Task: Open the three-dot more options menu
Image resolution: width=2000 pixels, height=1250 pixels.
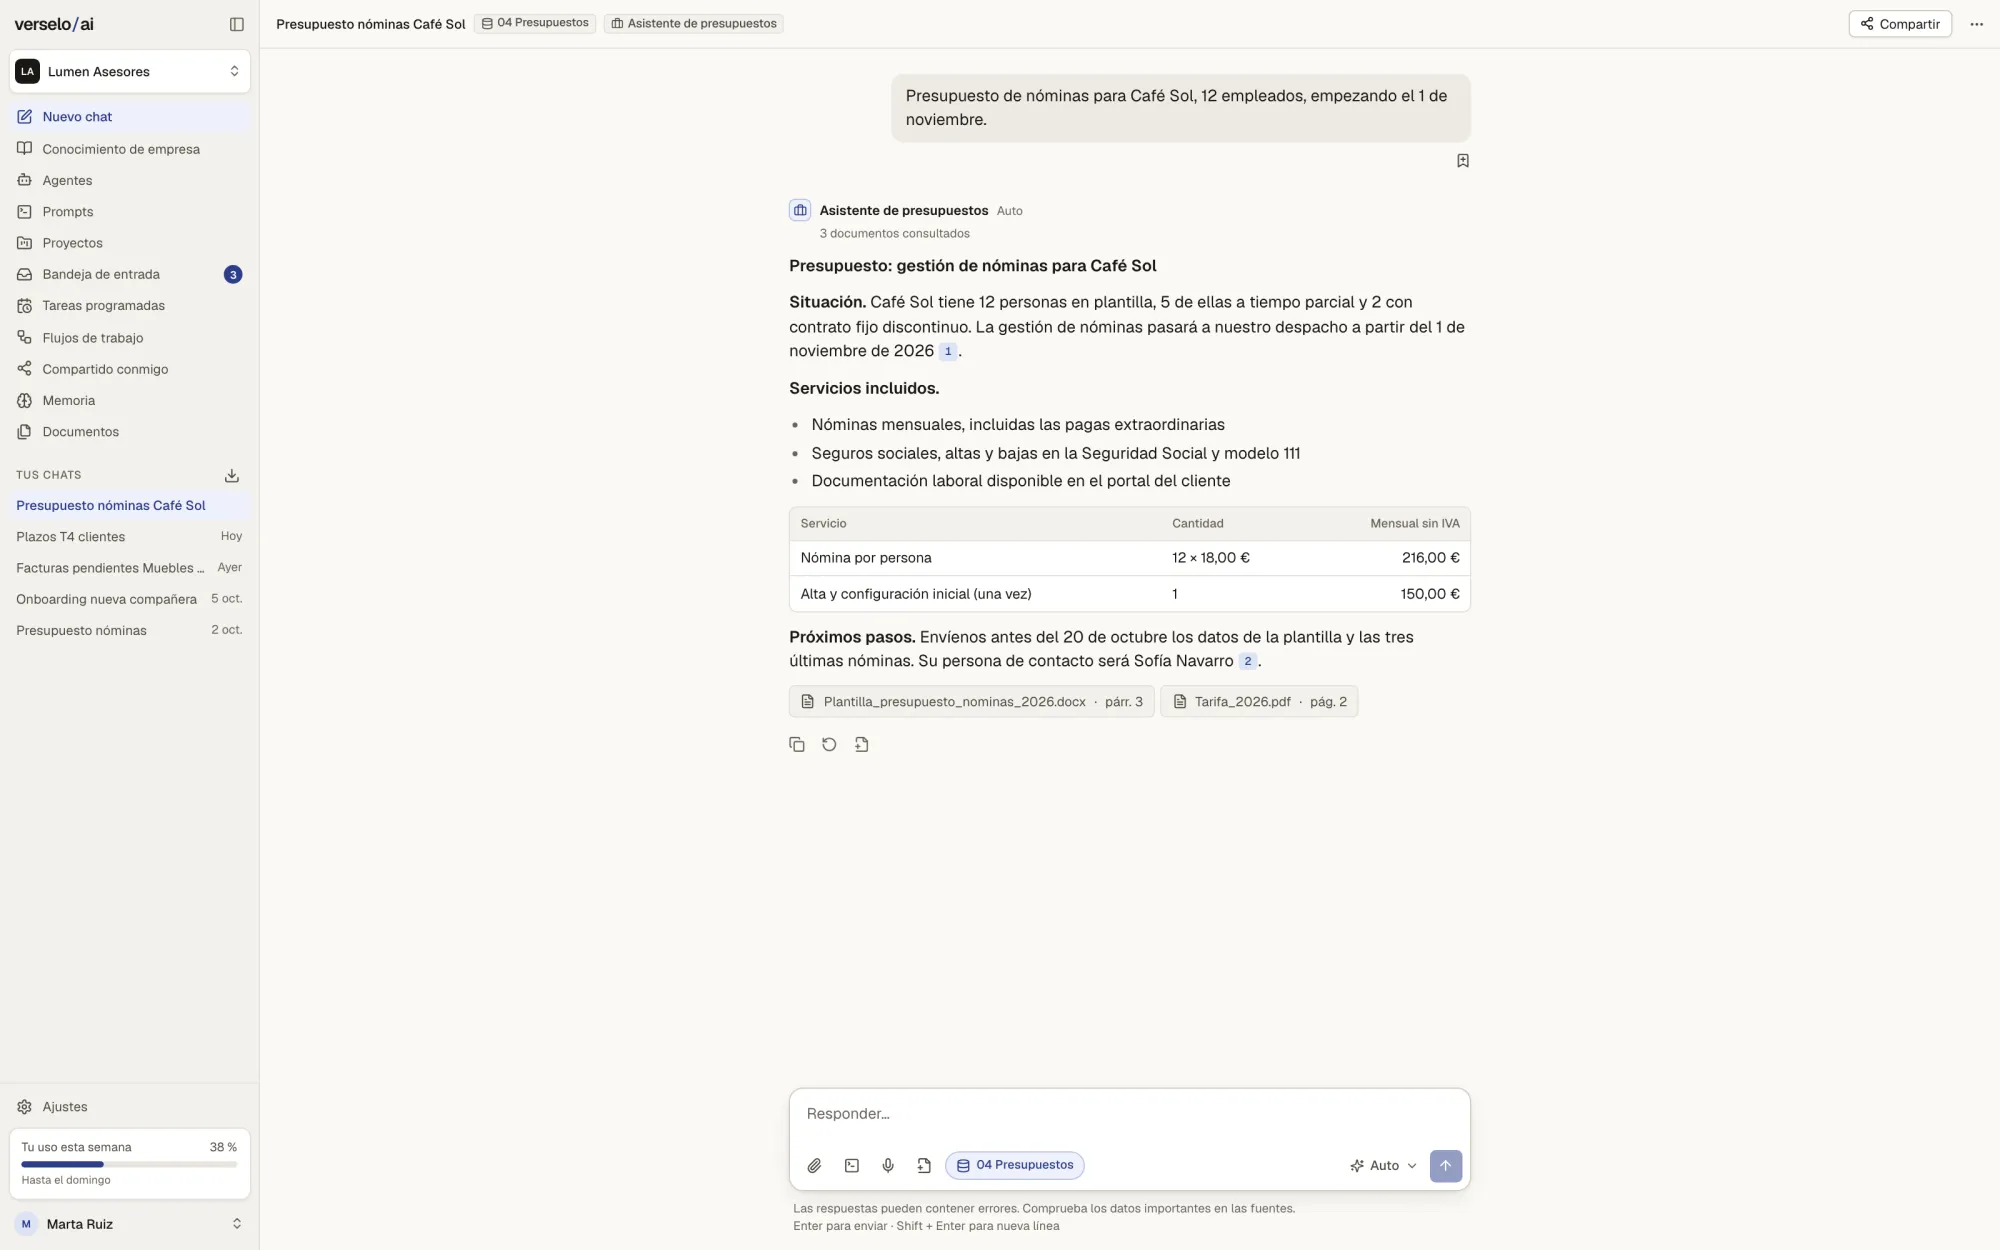Action: [x=1976, y=24]
